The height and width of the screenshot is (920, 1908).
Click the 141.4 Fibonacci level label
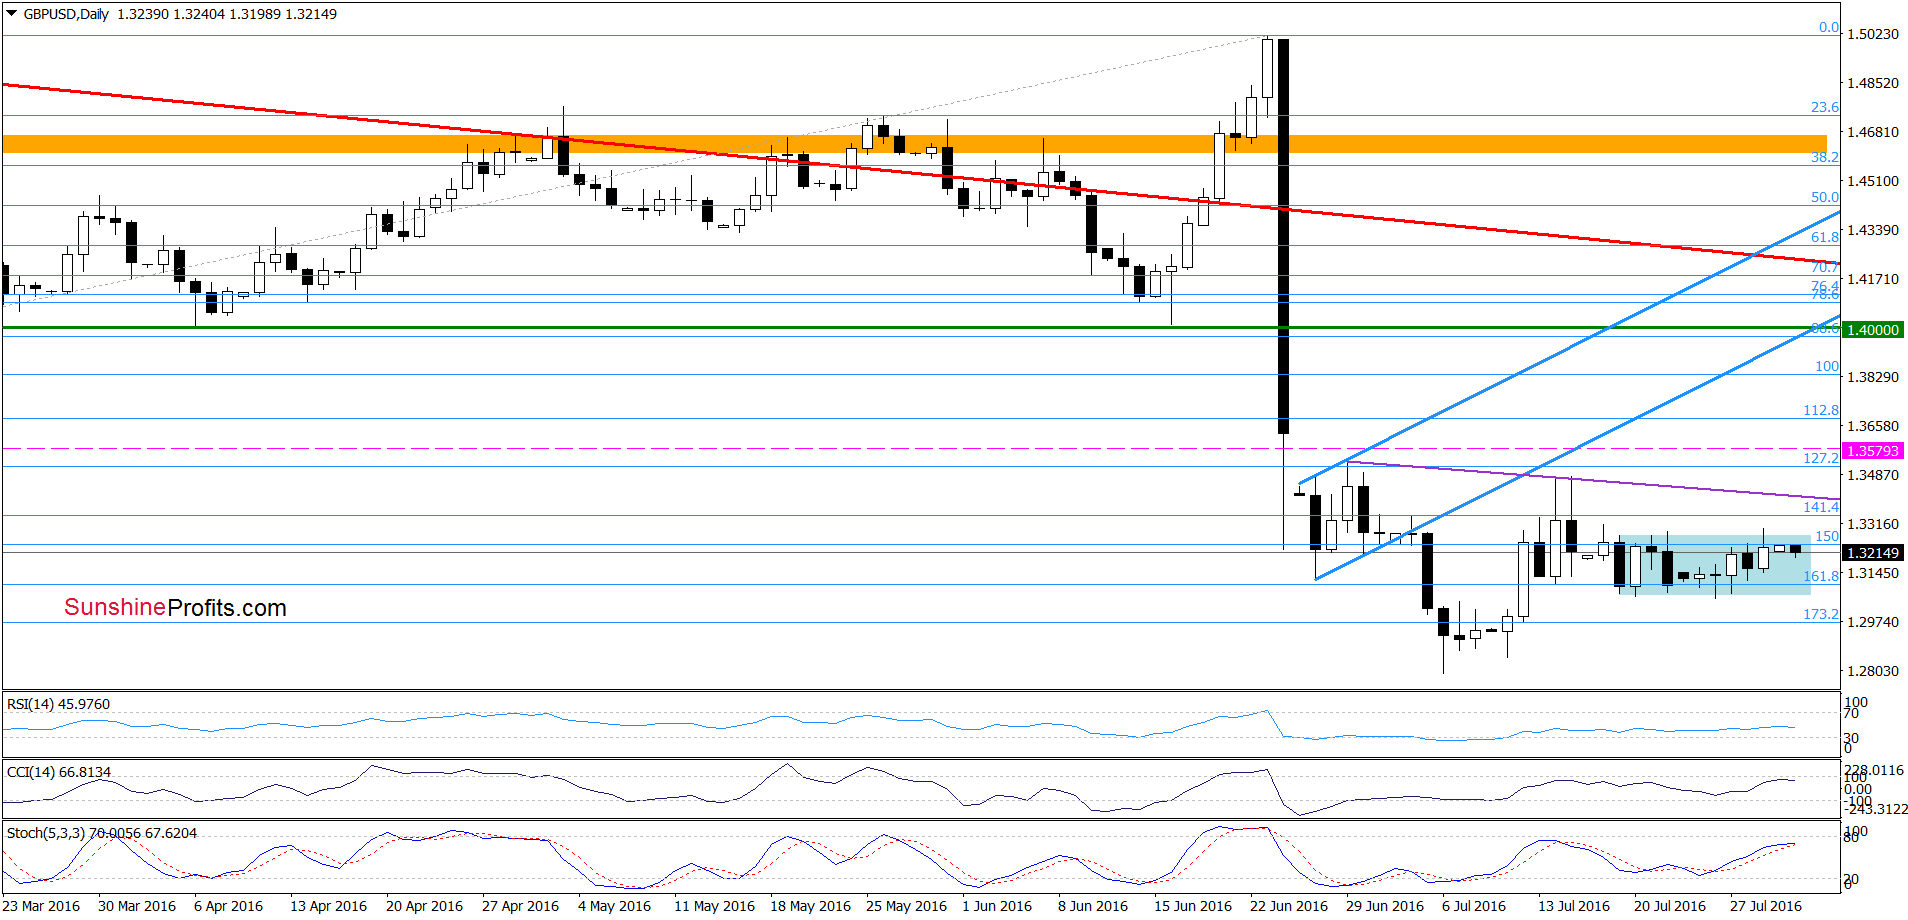1821,507
